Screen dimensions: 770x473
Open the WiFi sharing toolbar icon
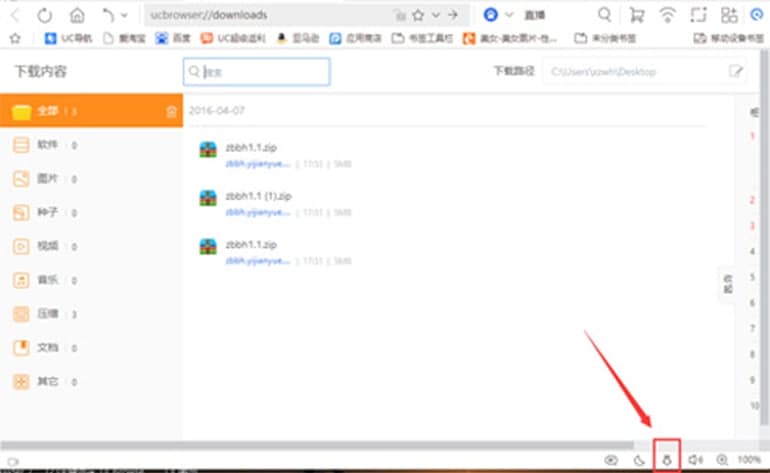tap(667, 15)
